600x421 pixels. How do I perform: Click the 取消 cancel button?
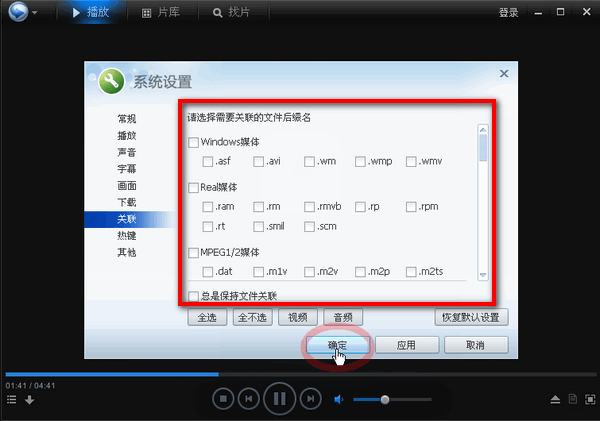coord(476,345)
